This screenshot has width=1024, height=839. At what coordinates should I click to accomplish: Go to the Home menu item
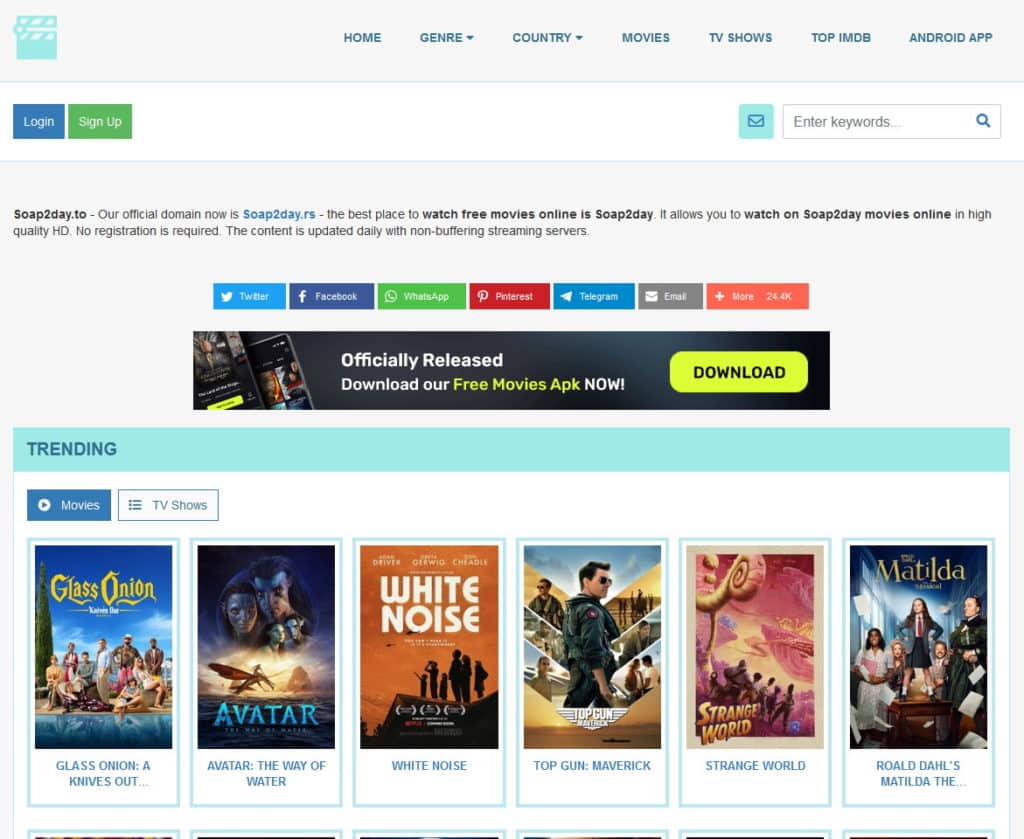pos(362,38)
